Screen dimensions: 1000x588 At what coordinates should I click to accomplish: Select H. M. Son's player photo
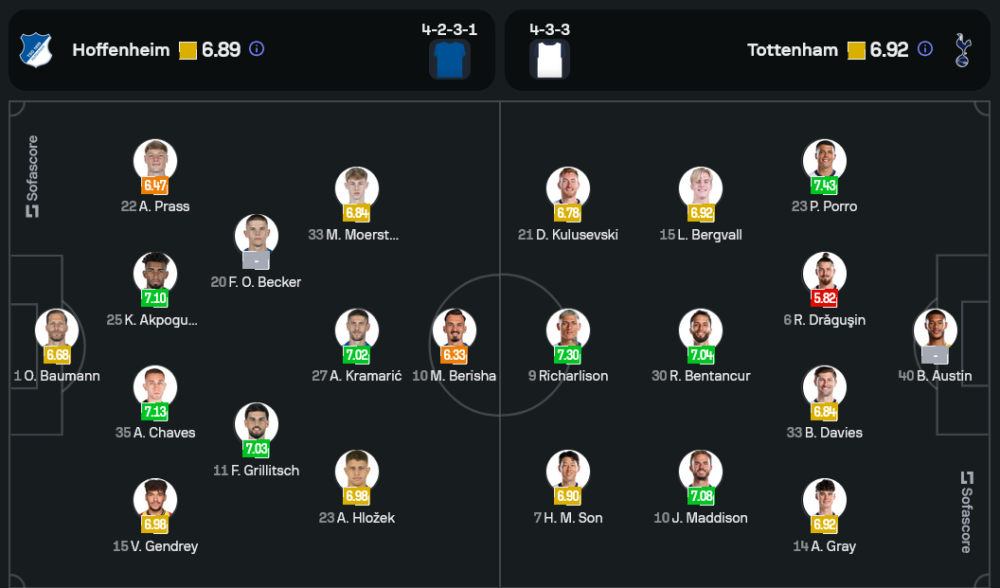(x=568, y=471)
